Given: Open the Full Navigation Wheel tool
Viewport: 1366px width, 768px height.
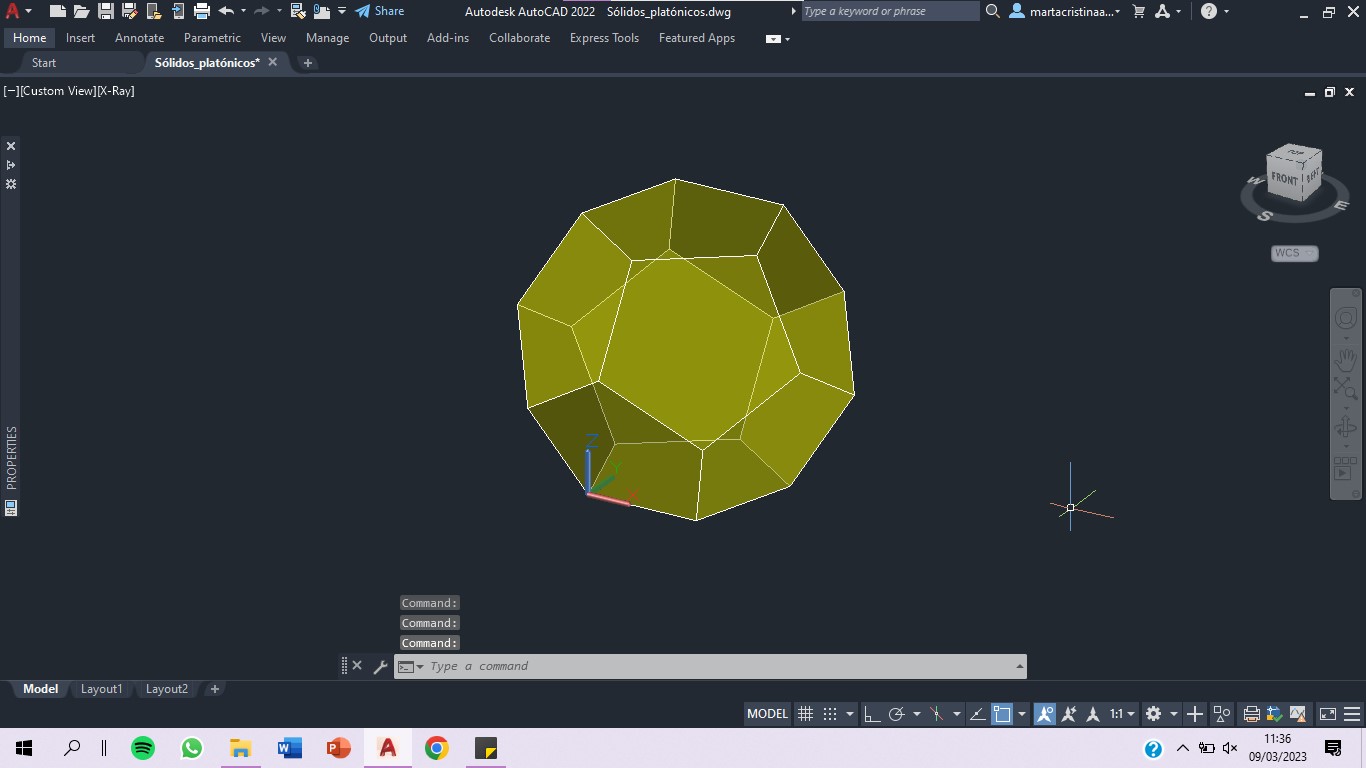Looking at the screenshot, I should (1346, 319).
